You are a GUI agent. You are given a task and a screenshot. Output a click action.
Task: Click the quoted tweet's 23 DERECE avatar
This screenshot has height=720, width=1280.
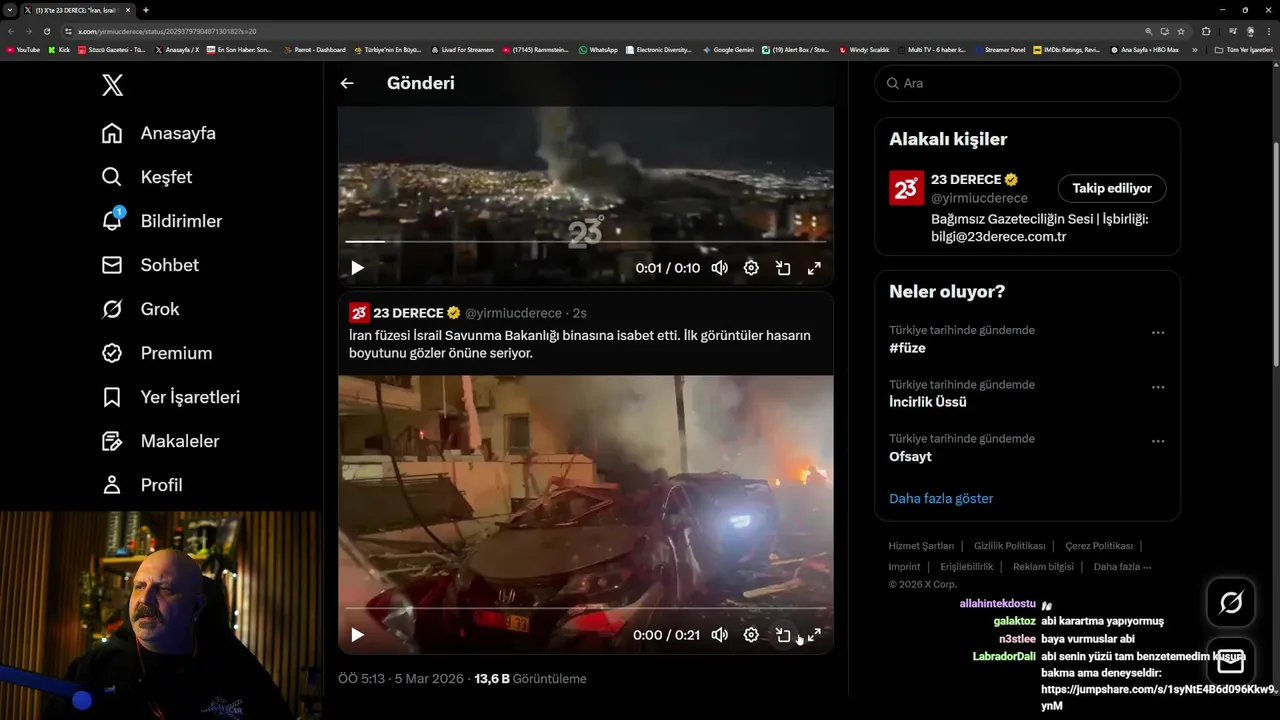click(x=359, y=313)
